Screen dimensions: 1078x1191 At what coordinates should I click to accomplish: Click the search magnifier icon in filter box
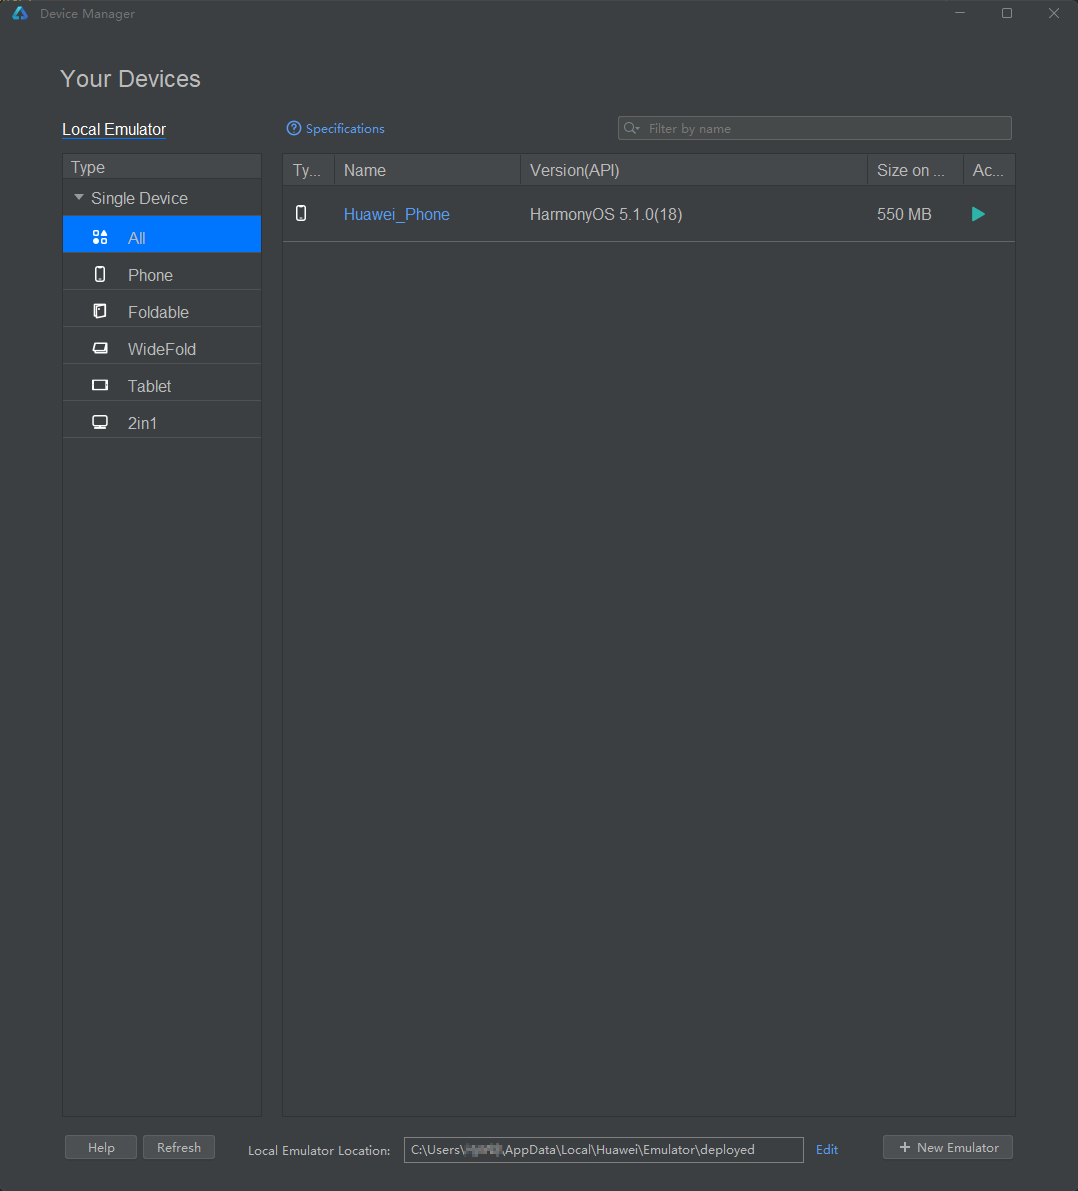pyautogui.click(x=631, y=128)
